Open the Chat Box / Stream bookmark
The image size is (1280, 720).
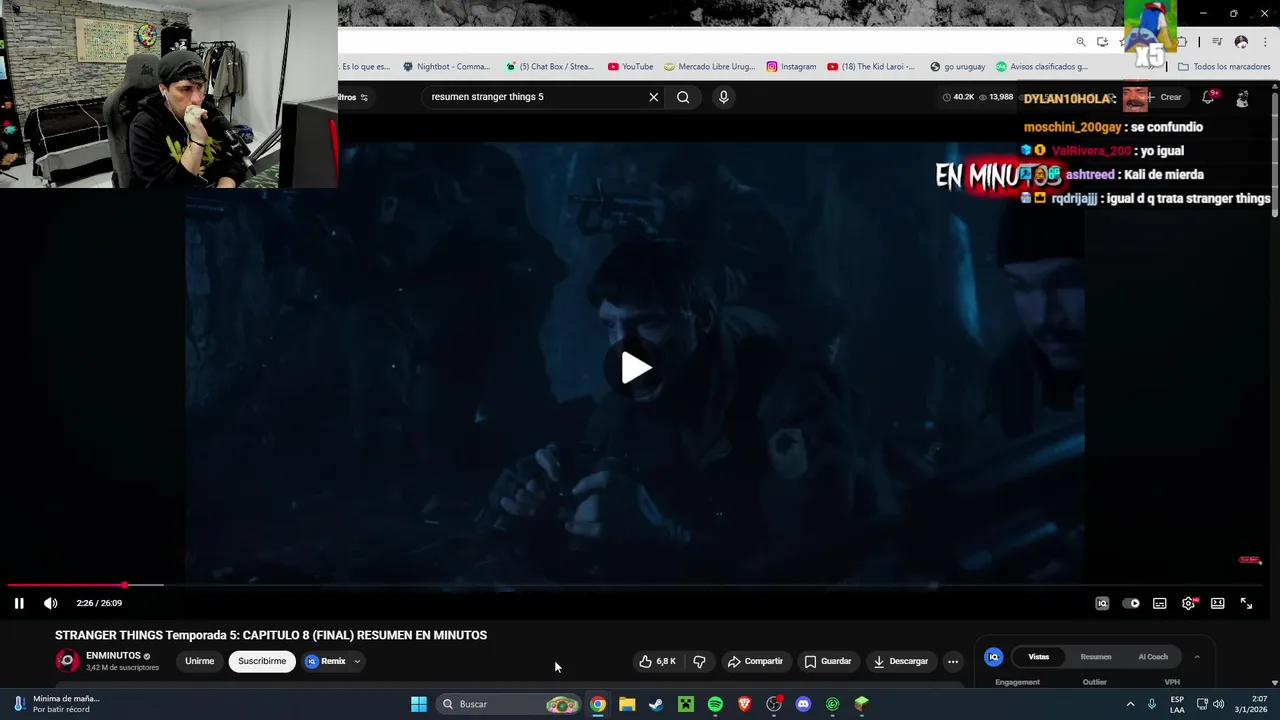tap(549, 67)
